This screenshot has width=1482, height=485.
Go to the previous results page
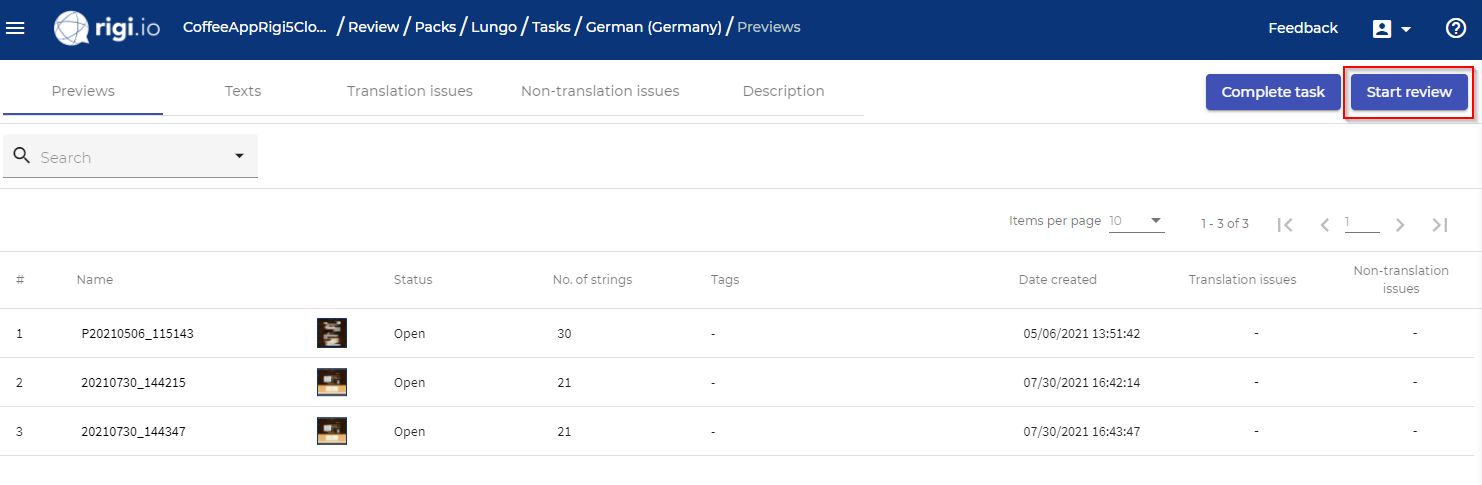(1325, 225)
